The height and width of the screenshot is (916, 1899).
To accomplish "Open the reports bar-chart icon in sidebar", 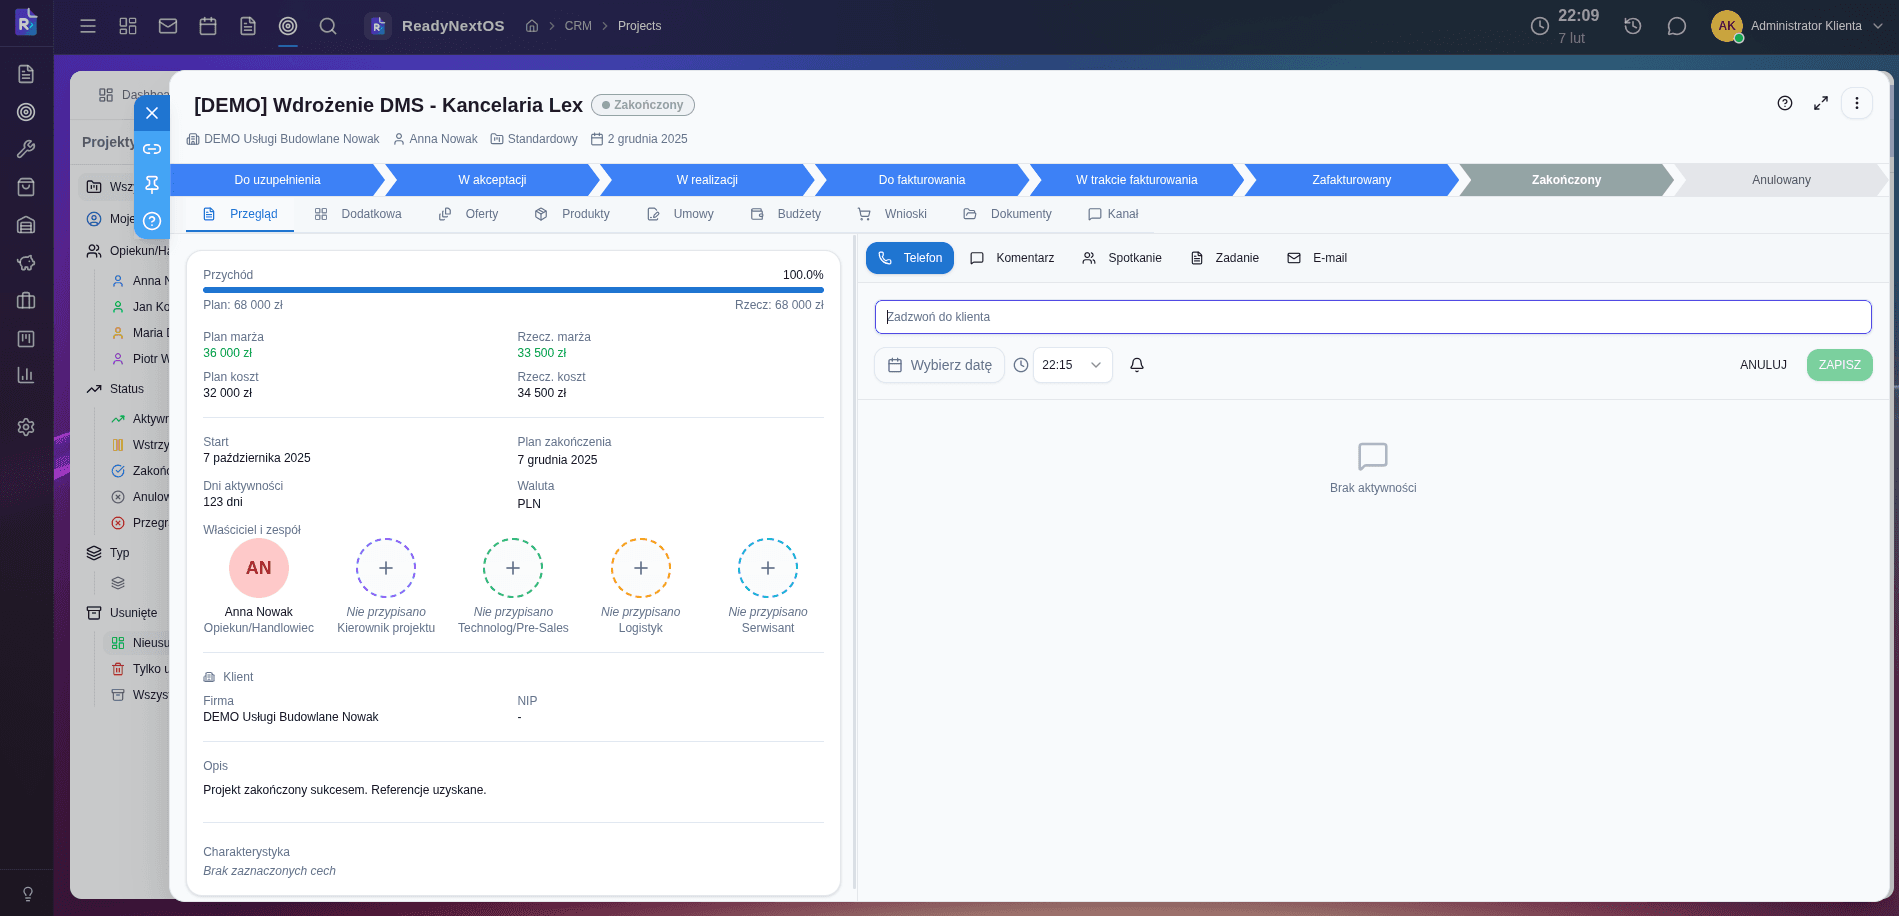I will pyautogui.click(x=26, y=375).
